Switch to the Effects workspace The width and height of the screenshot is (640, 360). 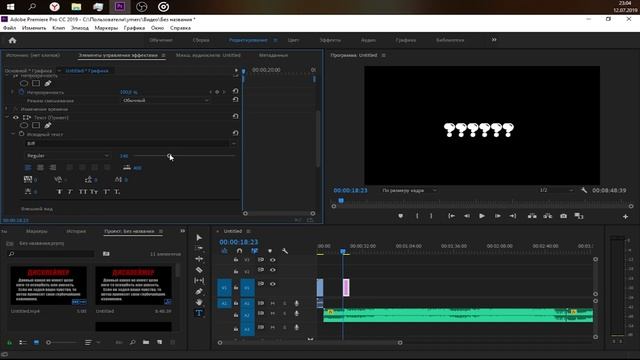(330, 40)
